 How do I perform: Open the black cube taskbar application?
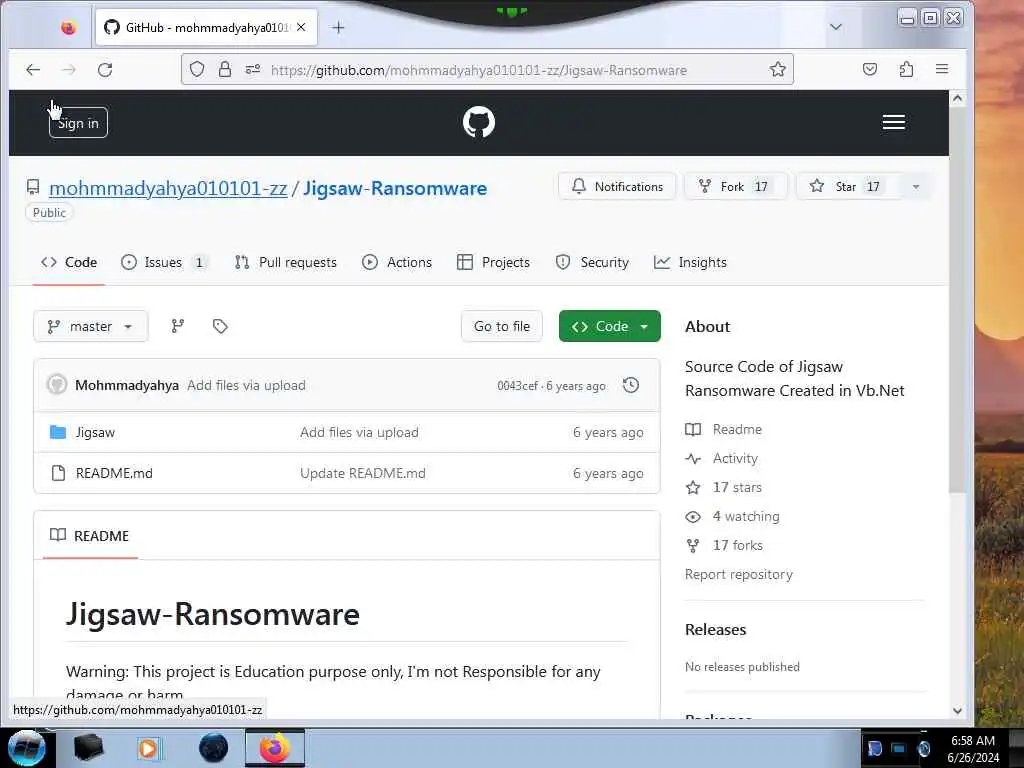pos(88,748)
